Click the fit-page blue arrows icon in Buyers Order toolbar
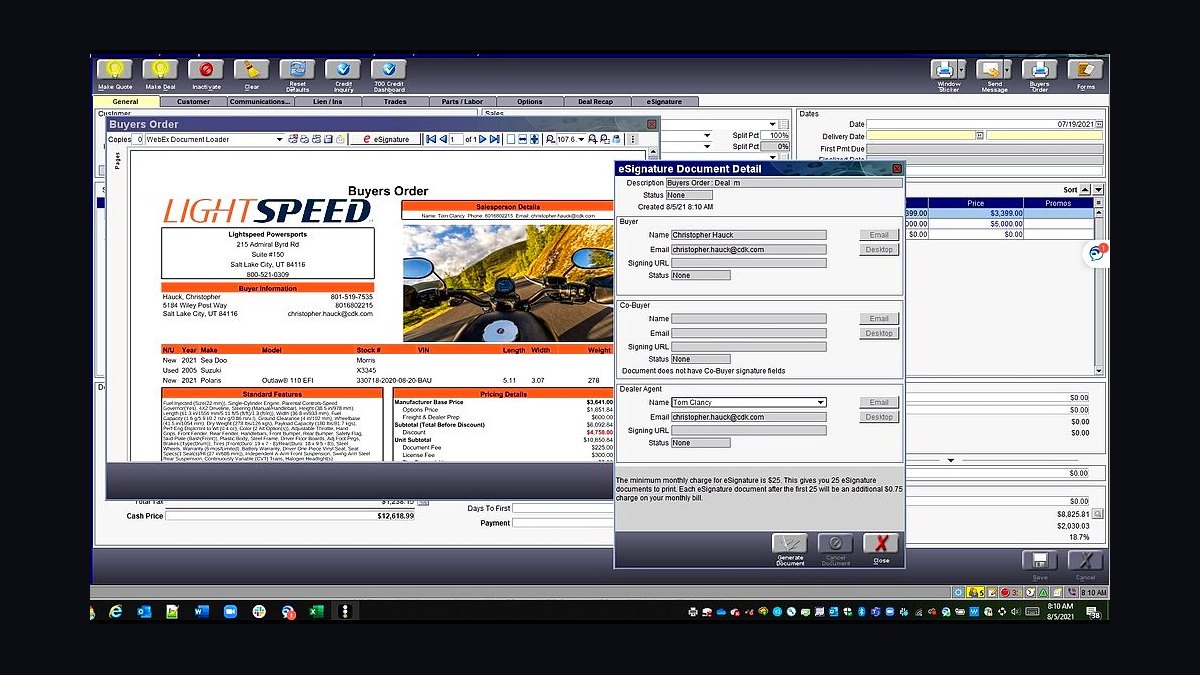The image size is (1200, 675). [534, 139]
